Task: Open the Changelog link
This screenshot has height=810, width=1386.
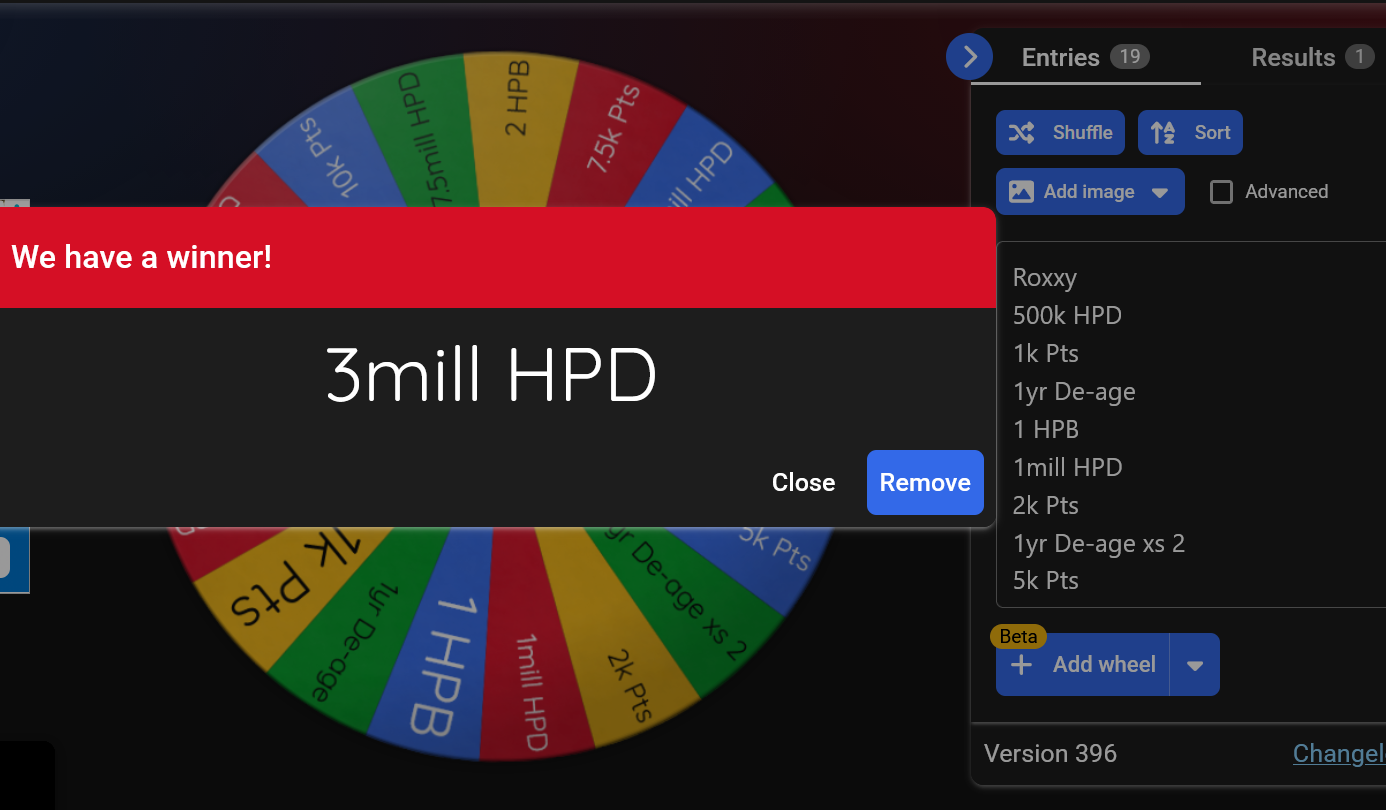Action: pyautogui.click(x=1339, y=753)
